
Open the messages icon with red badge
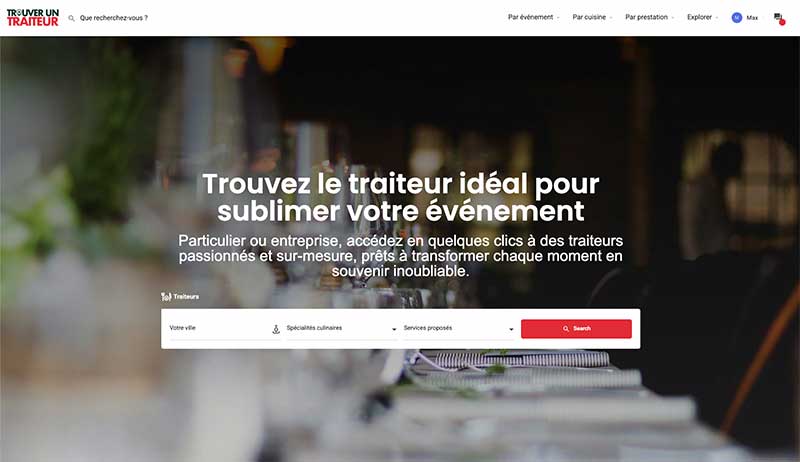[x=779, y=18]
